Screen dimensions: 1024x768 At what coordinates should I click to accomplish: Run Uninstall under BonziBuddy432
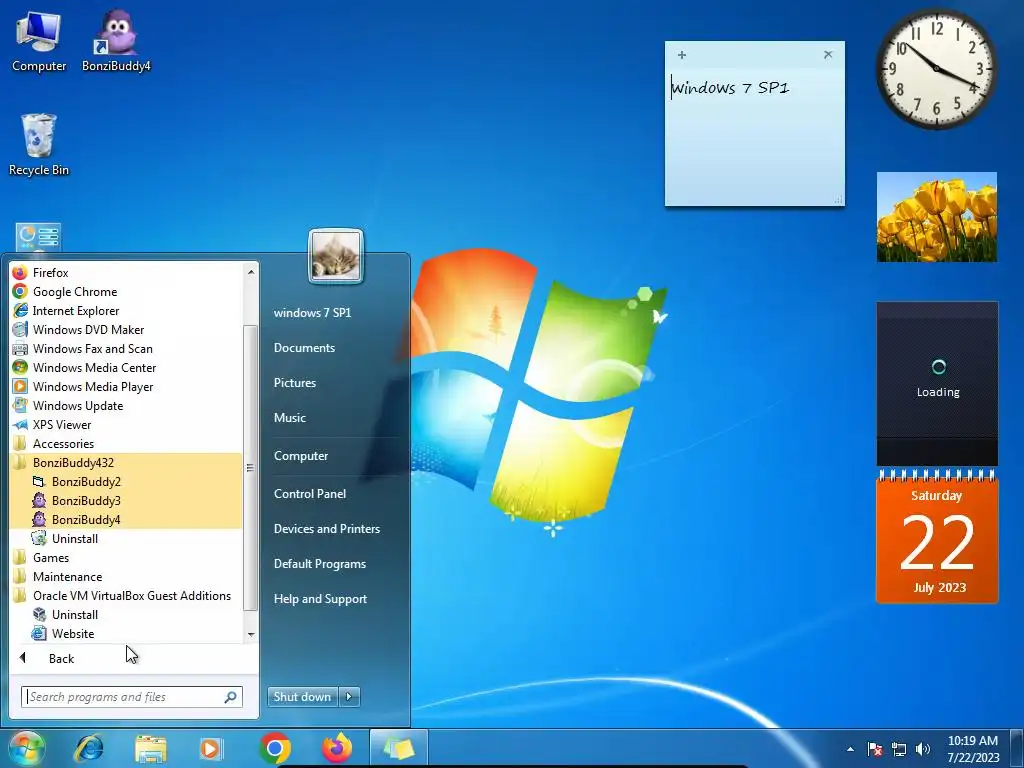(125, 538)
